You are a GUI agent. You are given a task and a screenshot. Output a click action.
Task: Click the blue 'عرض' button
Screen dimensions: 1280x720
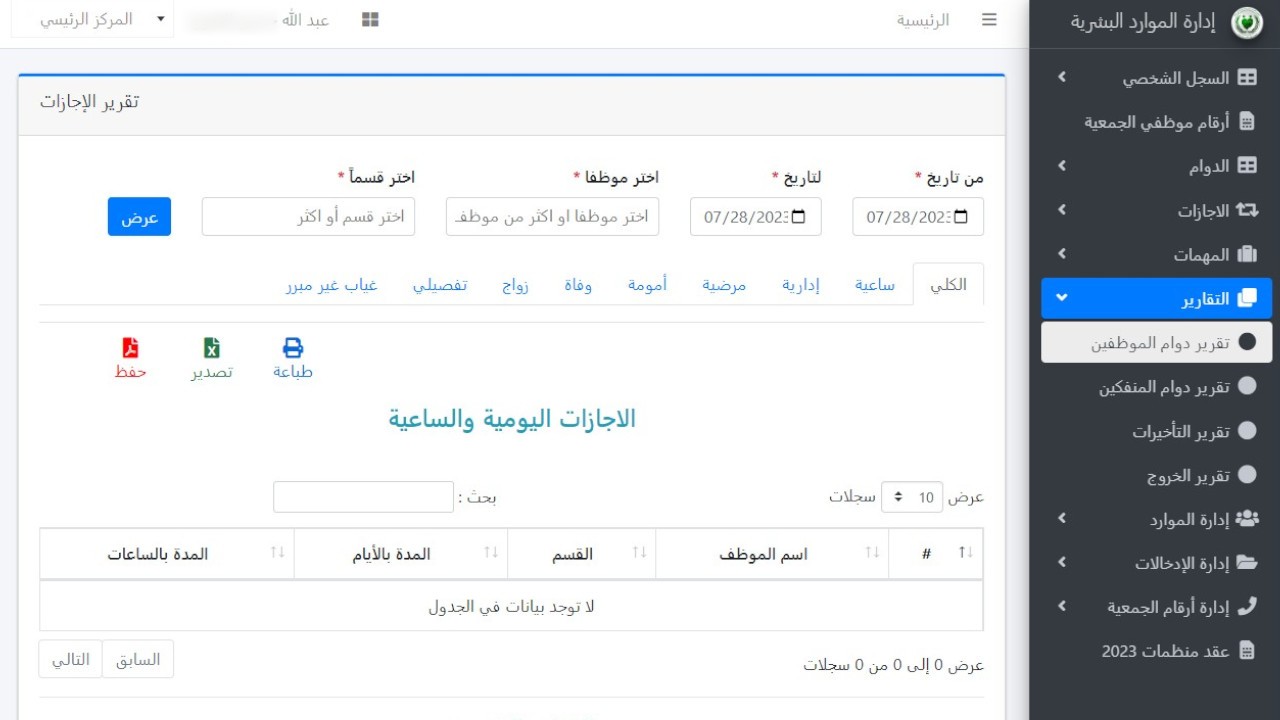[x=139, y=217]
